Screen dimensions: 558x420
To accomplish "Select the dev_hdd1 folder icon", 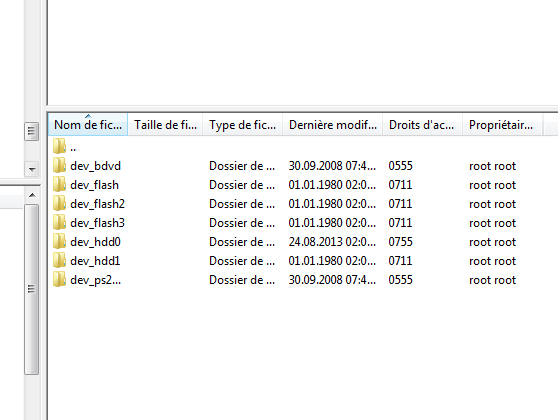I will pos(59,261).
